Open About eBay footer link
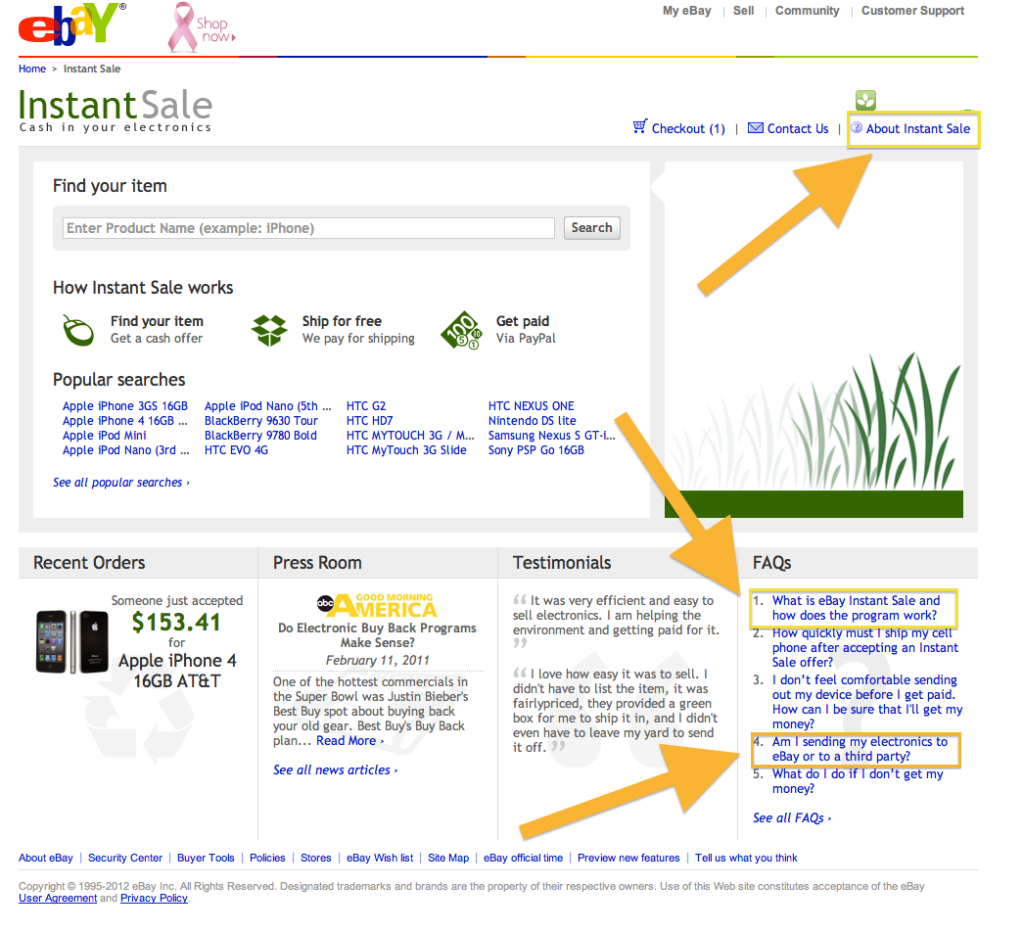Image resolution: width=1023 pixels, height=931 pixels. [x=46, y=858]
